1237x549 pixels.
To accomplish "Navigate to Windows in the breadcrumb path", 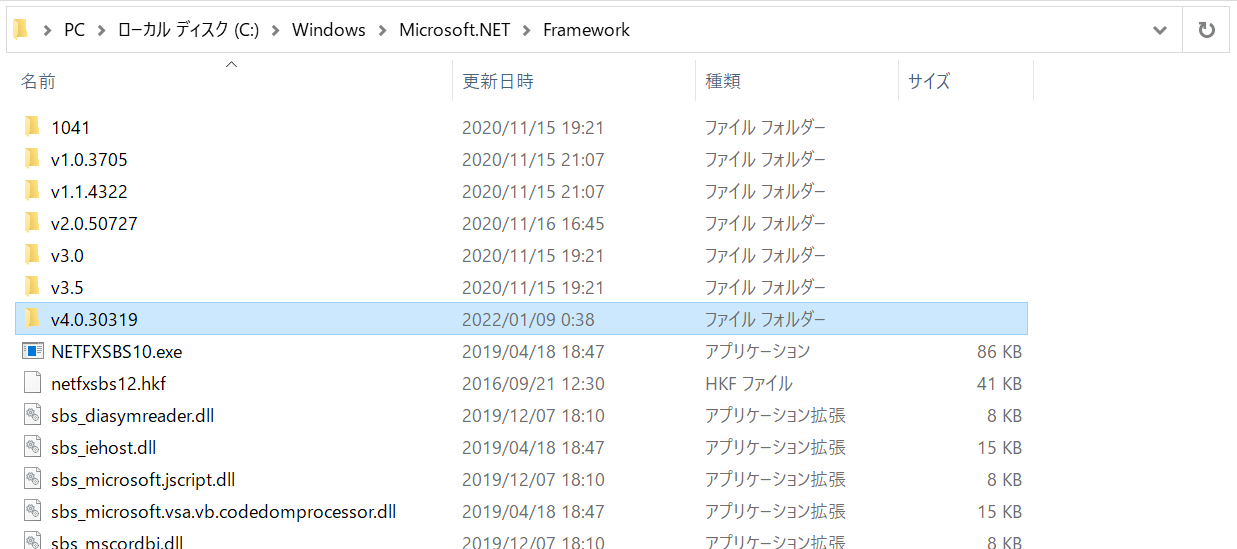I will [x=328, y=30].
